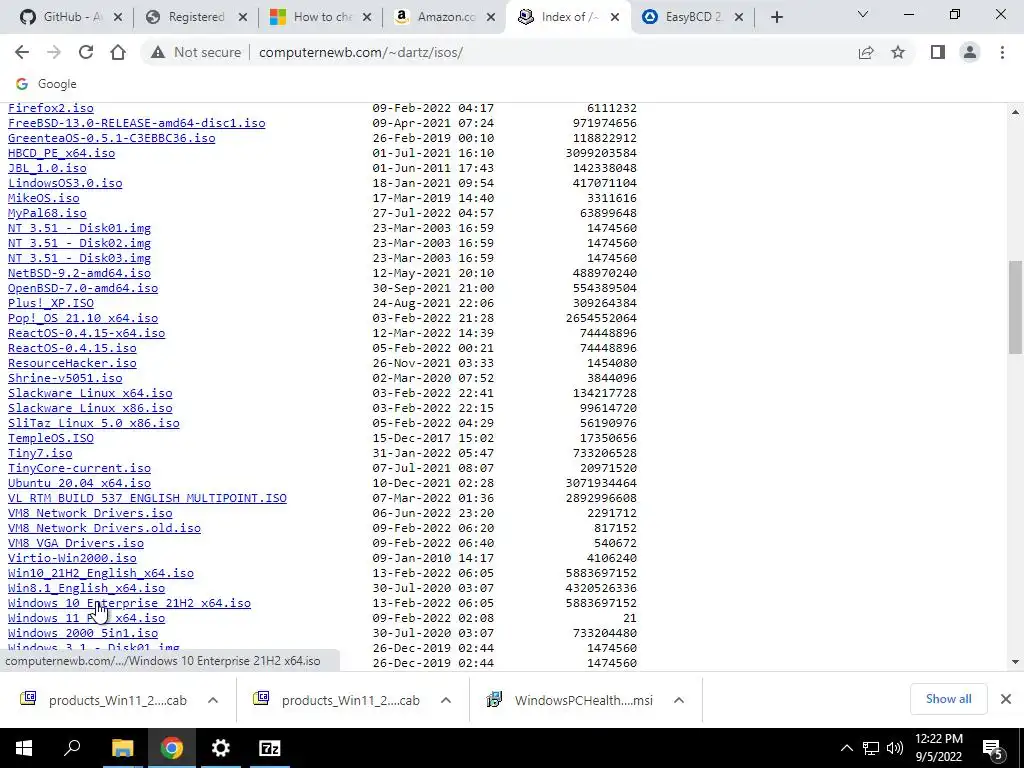The width and height of the screenshot is (1024, 768).
Task: Switch to the Amazon.com tab
Action: (438, 18)
